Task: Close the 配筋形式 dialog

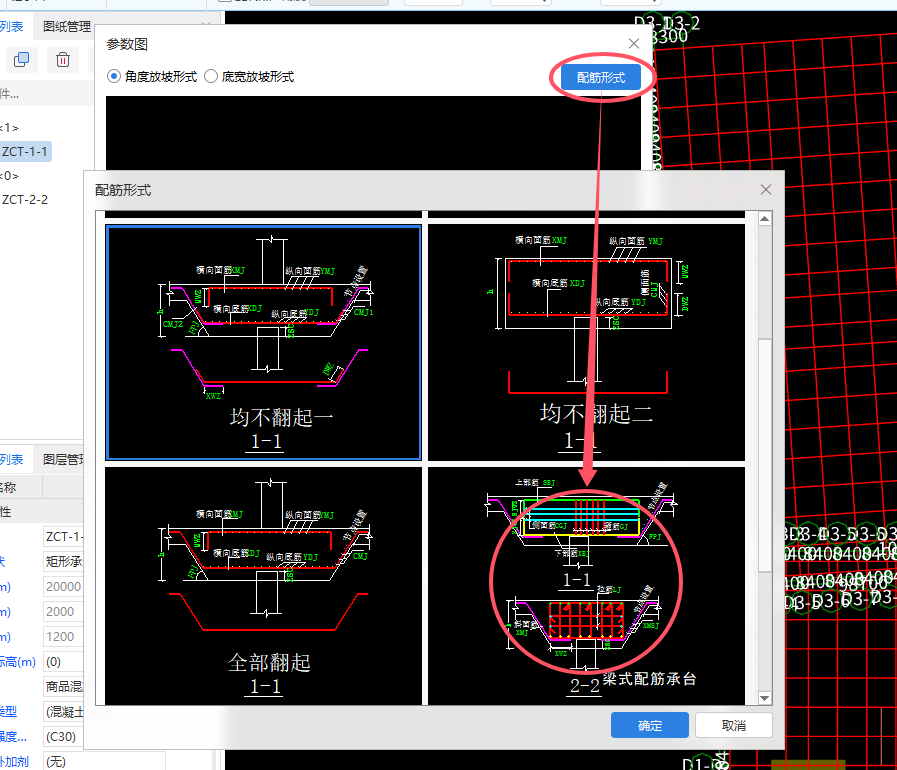Action: [766, 189]
